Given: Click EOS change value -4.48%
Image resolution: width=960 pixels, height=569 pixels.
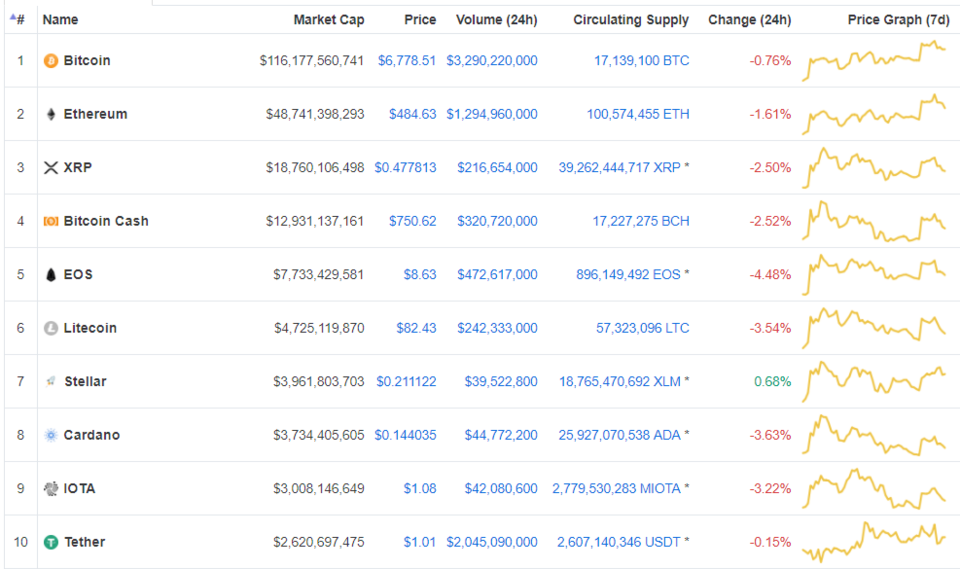Looking at the screenshot, I should [x=770, y=274].
